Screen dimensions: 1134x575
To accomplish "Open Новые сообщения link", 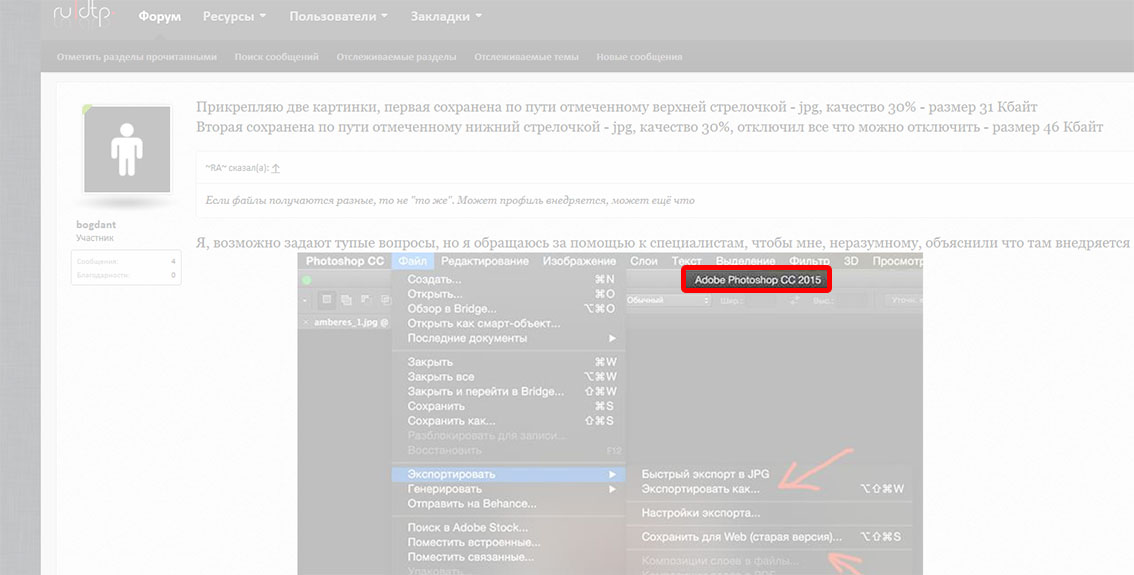I will point(639,56).
